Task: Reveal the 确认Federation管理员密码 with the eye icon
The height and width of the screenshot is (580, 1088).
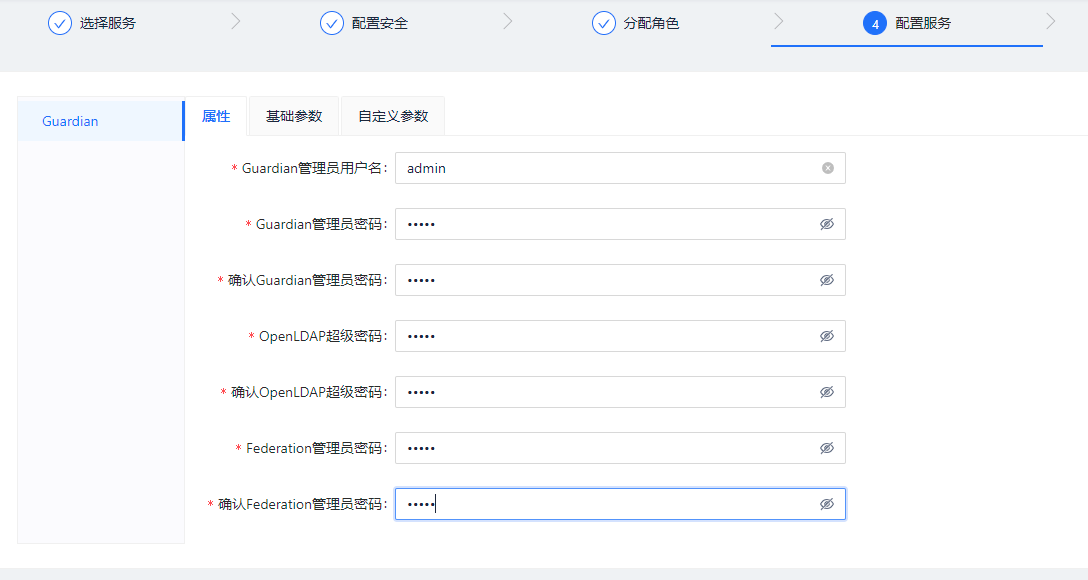Action: (827, 504)
